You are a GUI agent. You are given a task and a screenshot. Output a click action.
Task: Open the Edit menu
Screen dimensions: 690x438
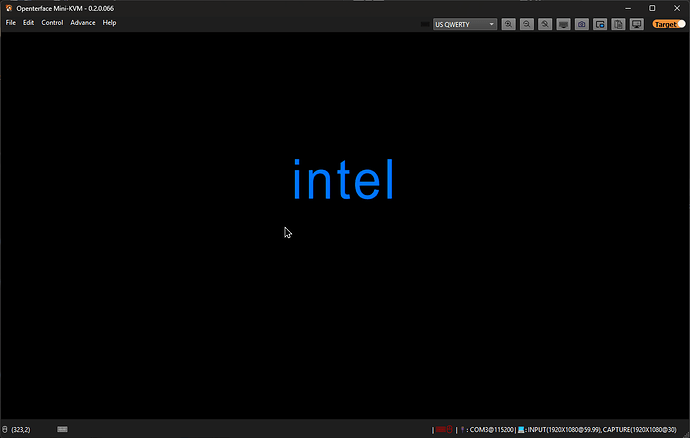click(28, 22)
